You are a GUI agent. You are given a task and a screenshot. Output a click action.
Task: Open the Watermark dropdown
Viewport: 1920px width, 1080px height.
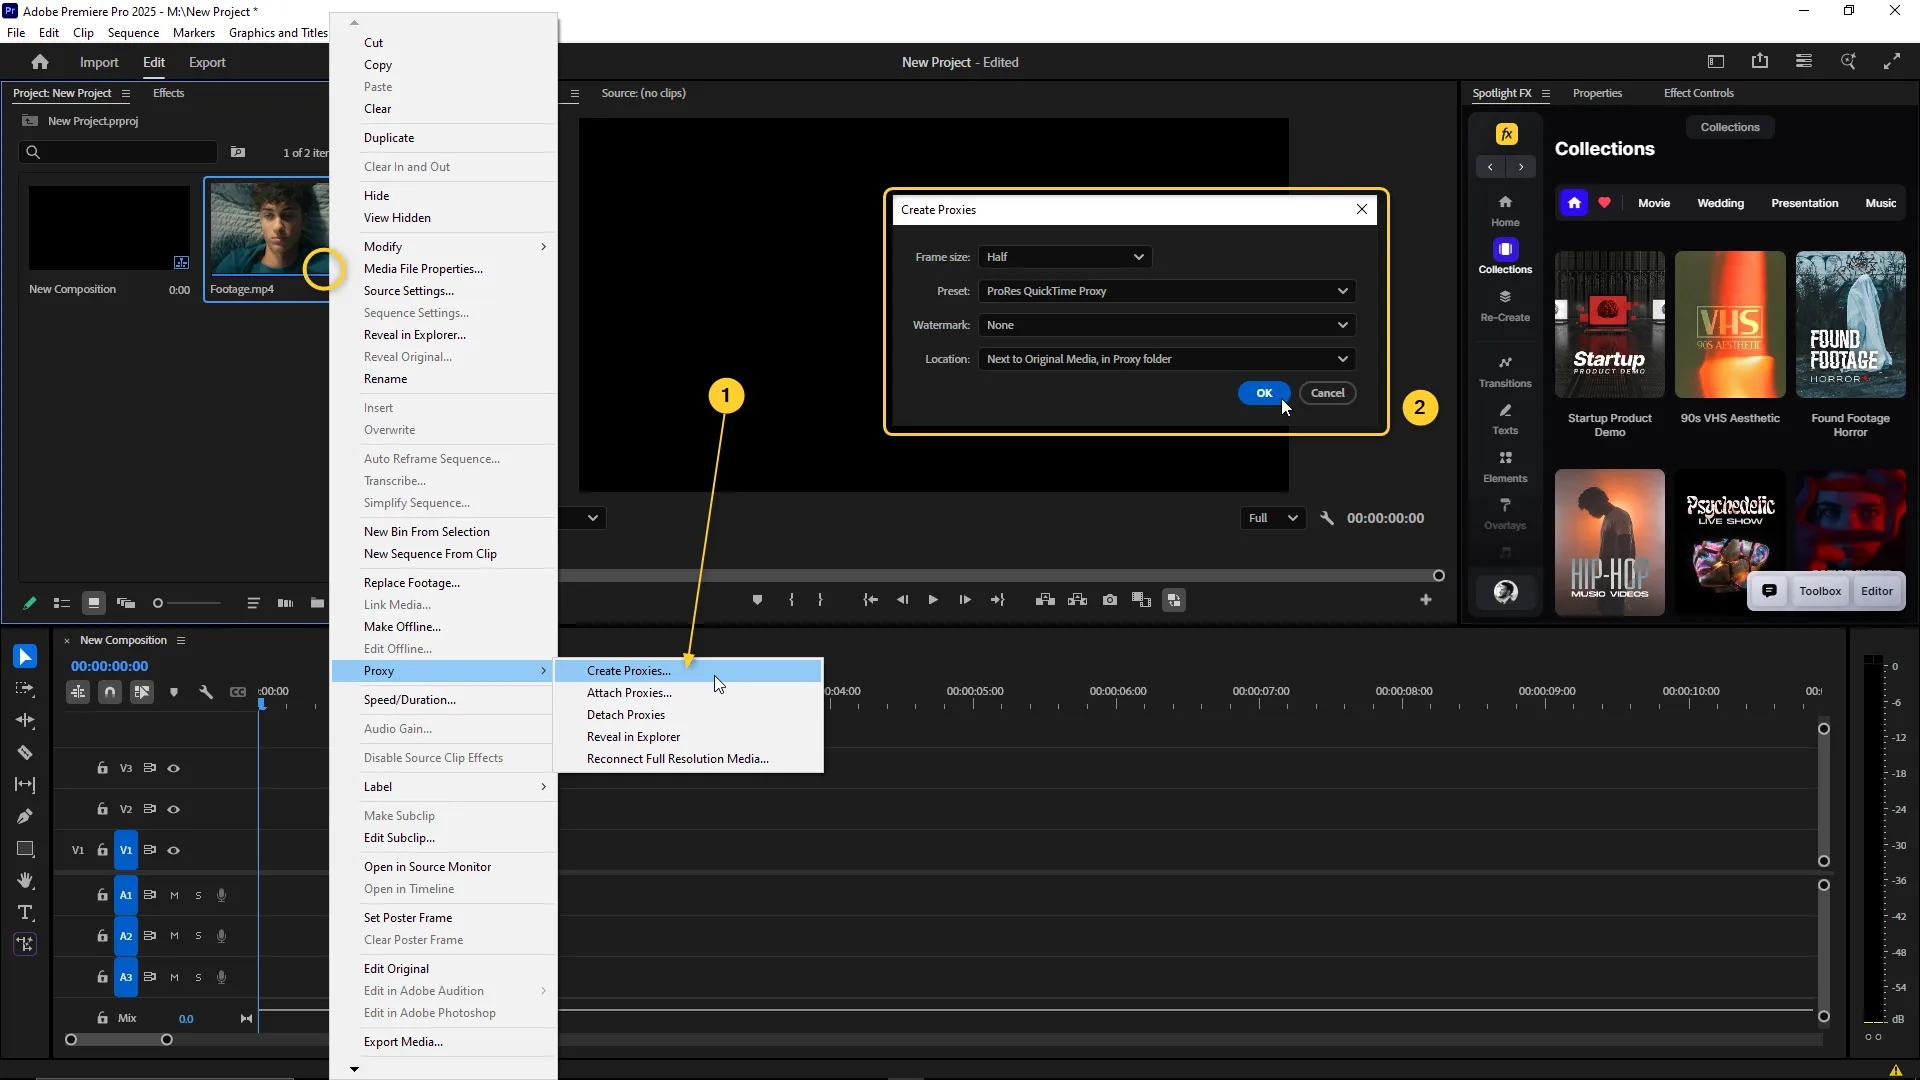[x=1167, y=325]
